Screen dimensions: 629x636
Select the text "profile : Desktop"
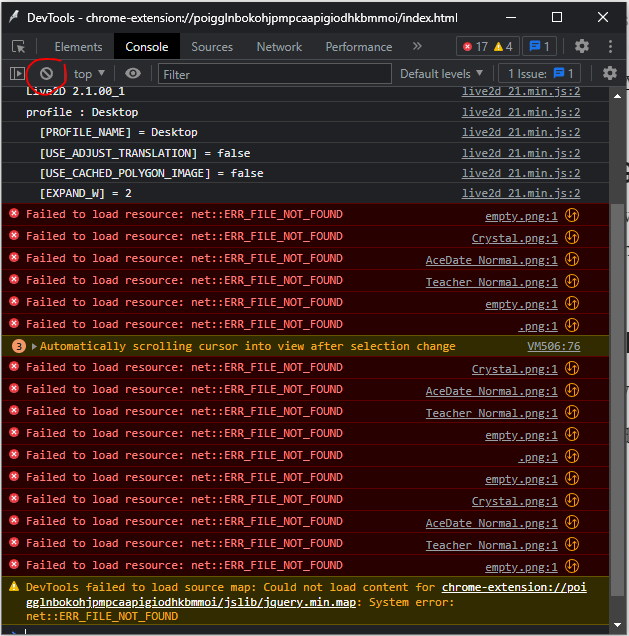tap(82, 112)
